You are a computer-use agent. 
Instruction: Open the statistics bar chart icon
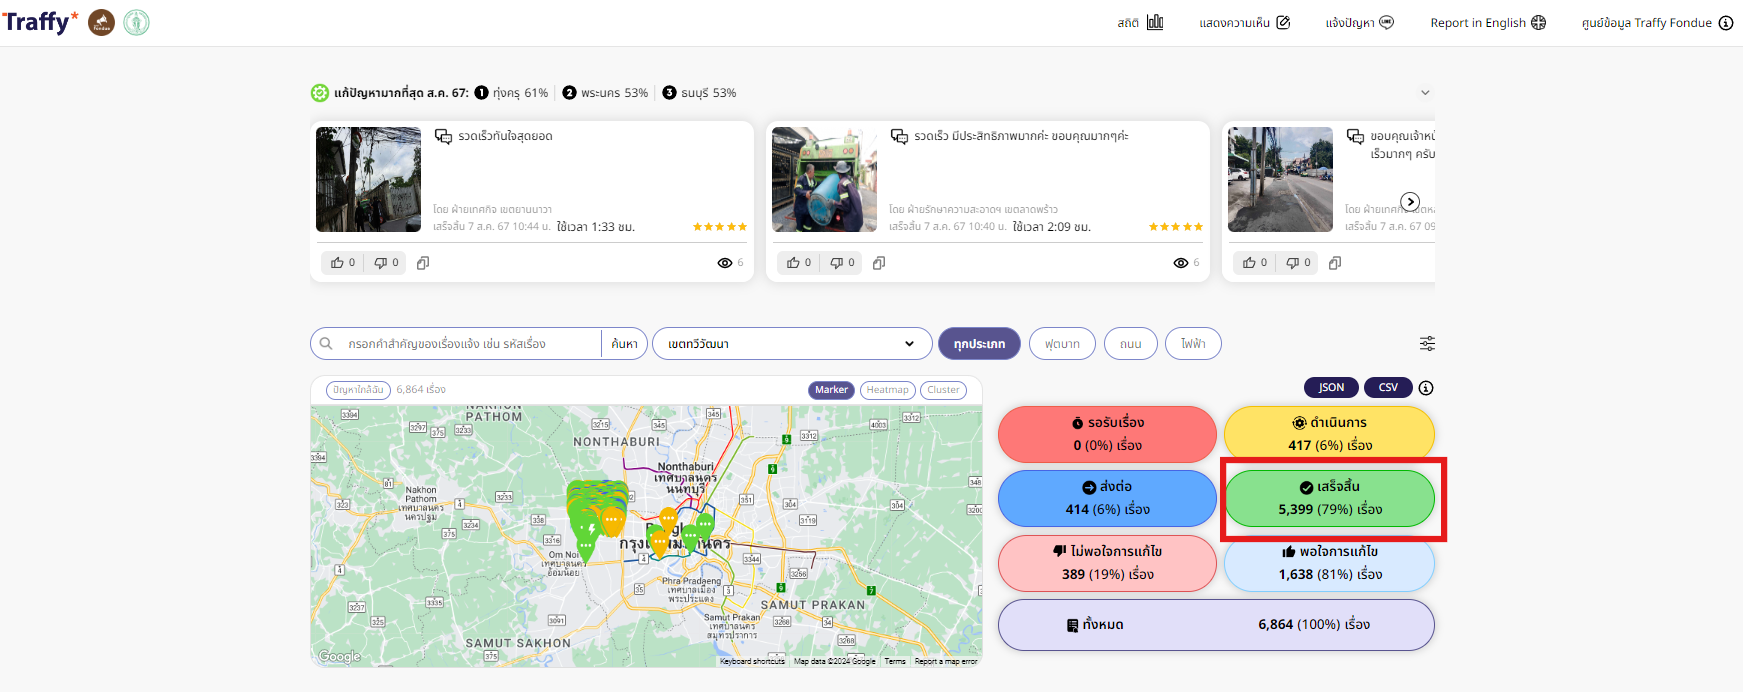pyautogui.click(x=1154, y=22)
